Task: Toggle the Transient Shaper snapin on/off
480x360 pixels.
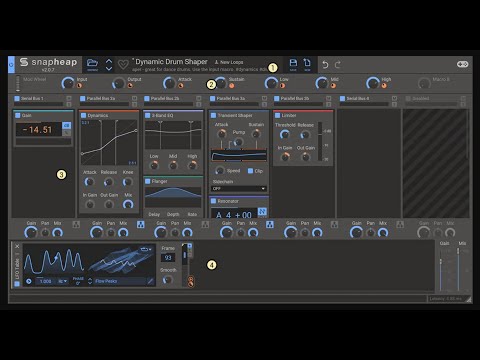Action: tap(214, 115)
